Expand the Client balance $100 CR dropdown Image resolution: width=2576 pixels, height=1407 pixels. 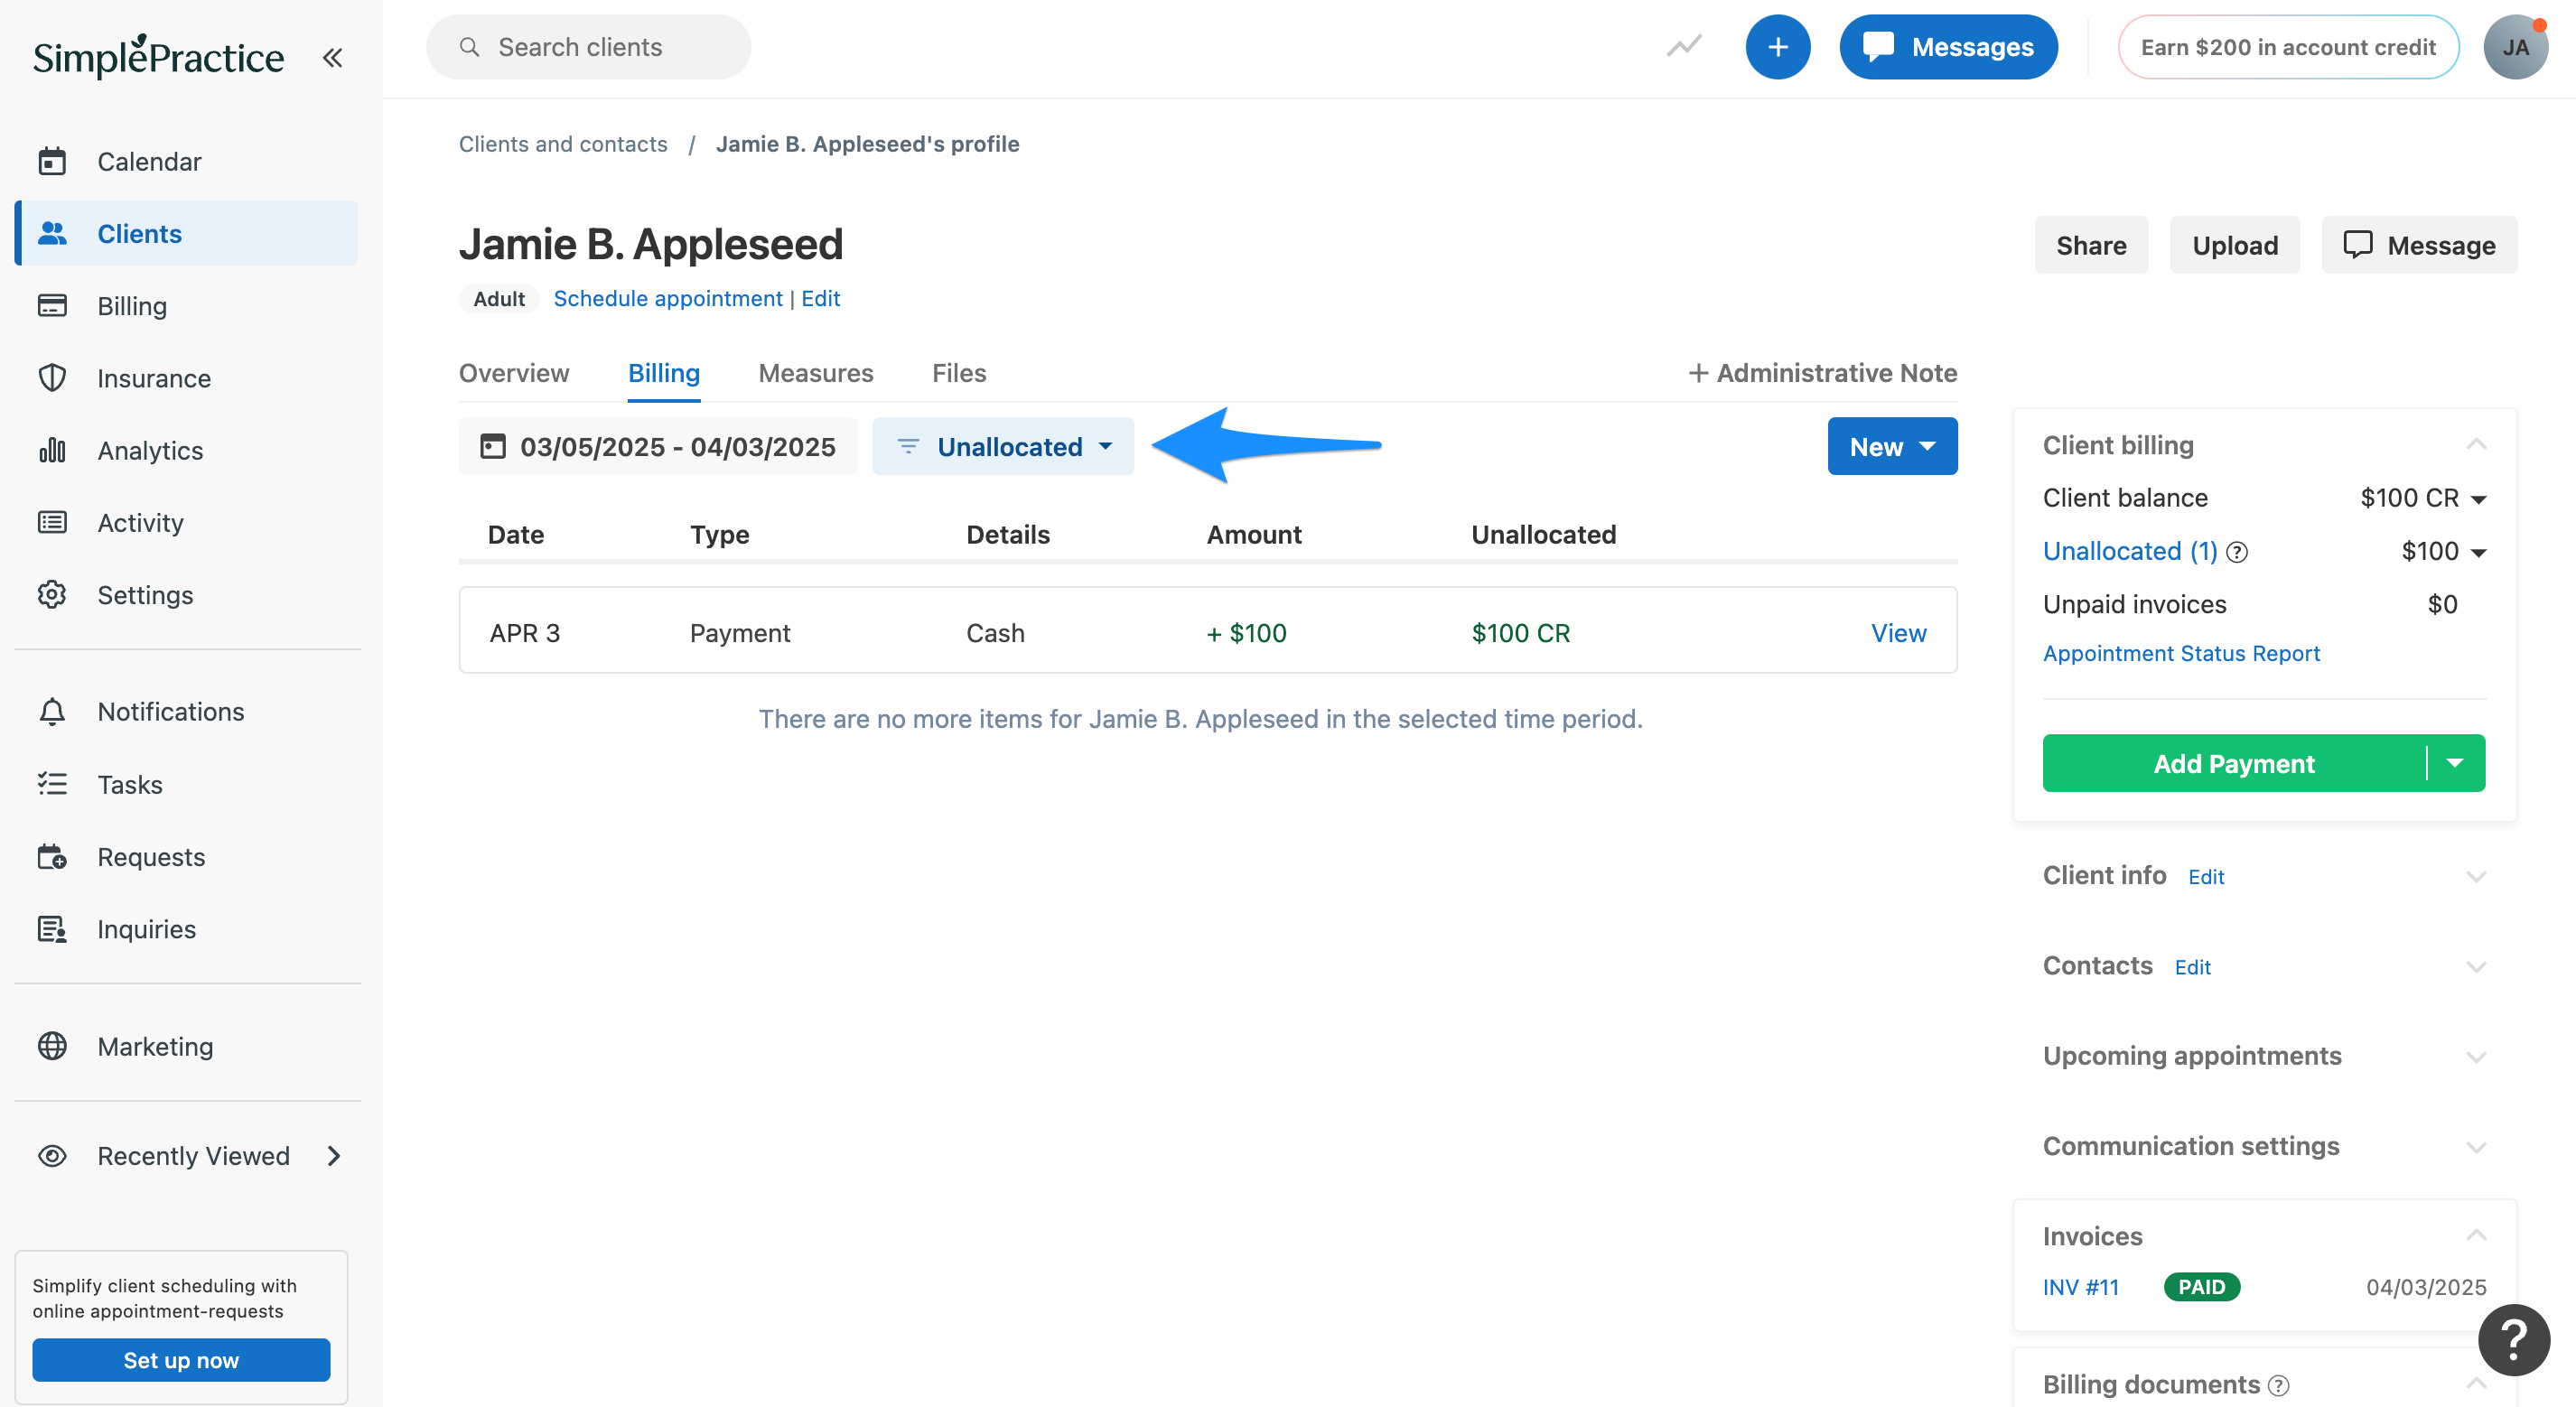click(2477, 499)
